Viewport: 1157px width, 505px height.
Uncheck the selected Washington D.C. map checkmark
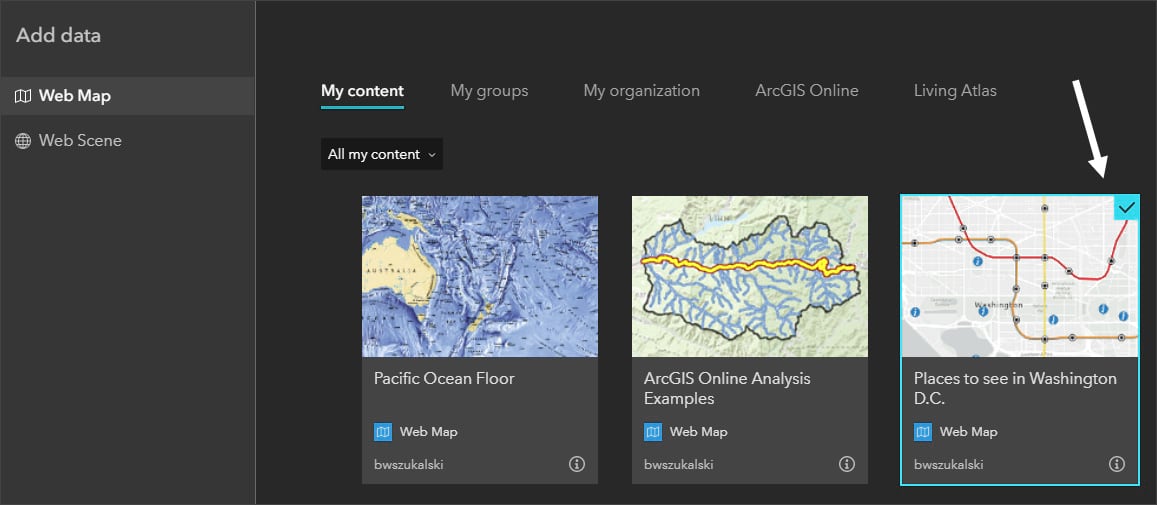pos(1127,207)
